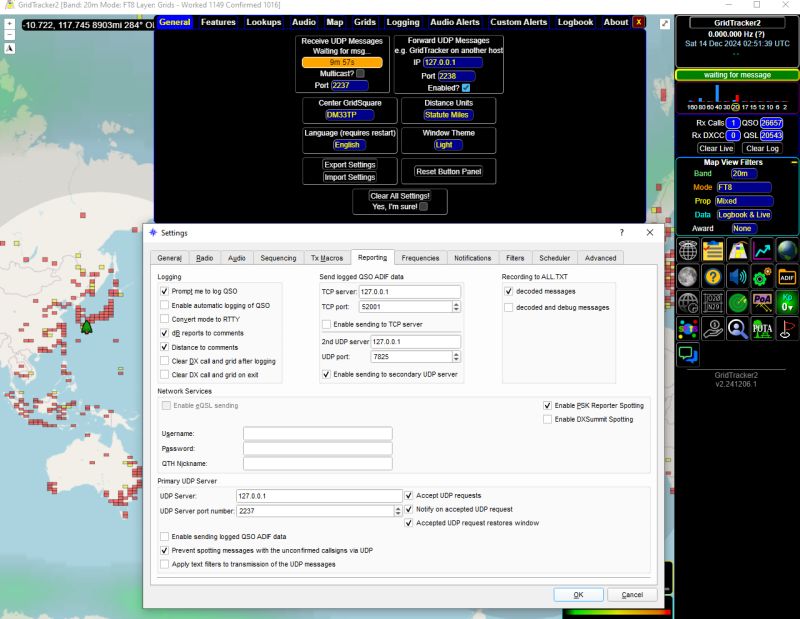Open the Advanced tab in Settings
The height and width of the screenshot is (619, 800).
coord(601,258)
